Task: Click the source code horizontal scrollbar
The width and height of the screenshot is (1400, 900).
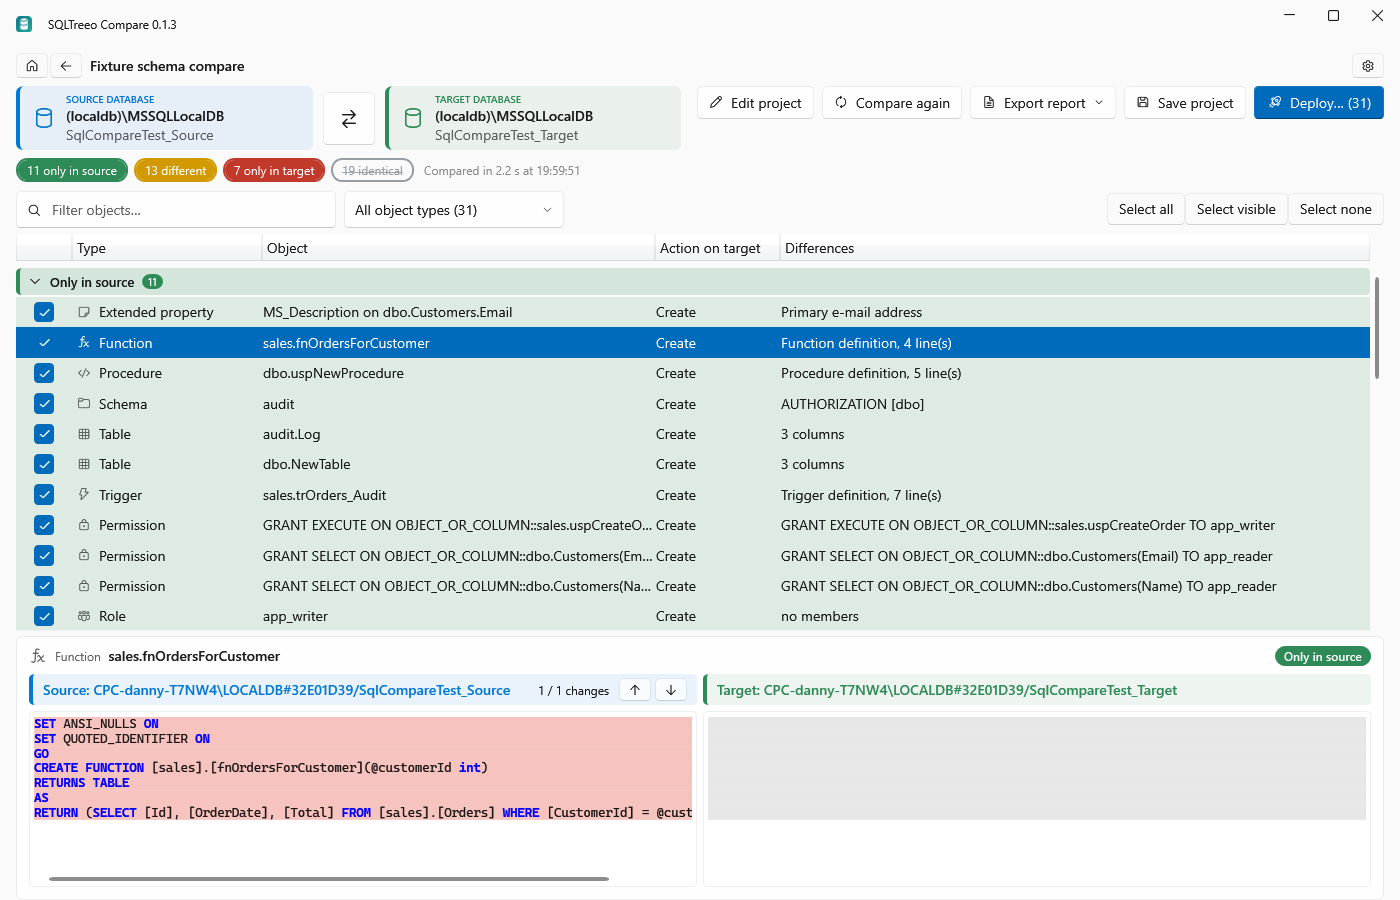Action: [x=329, y=879]
